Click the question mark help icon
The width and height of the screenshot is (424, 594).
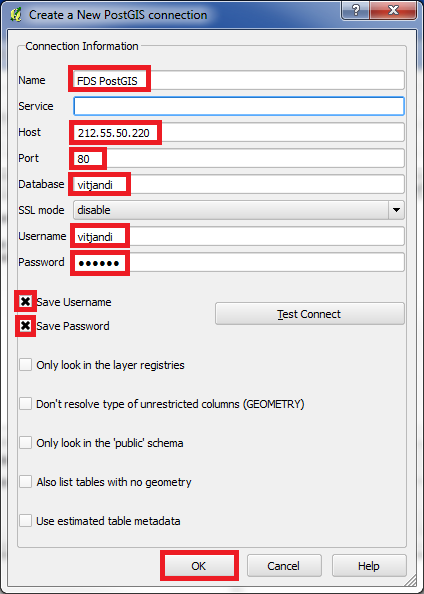(355, 10)
